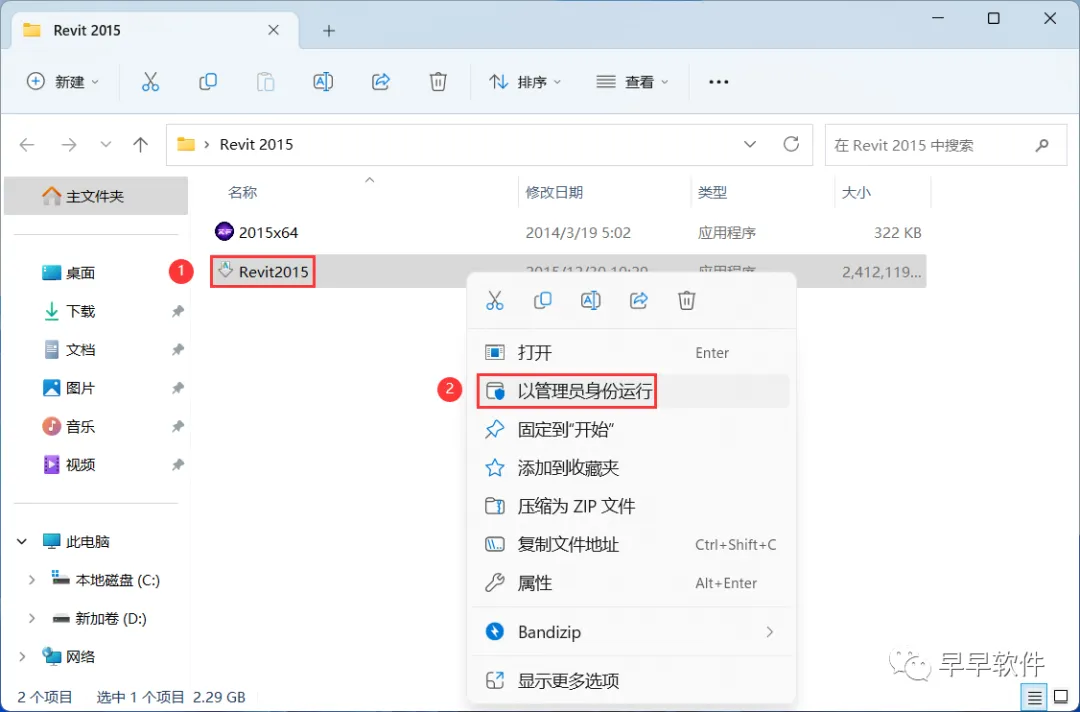1080x712 pixels.
Task: Click the Rename icon in the top toolbar
Action: point(323,82)
